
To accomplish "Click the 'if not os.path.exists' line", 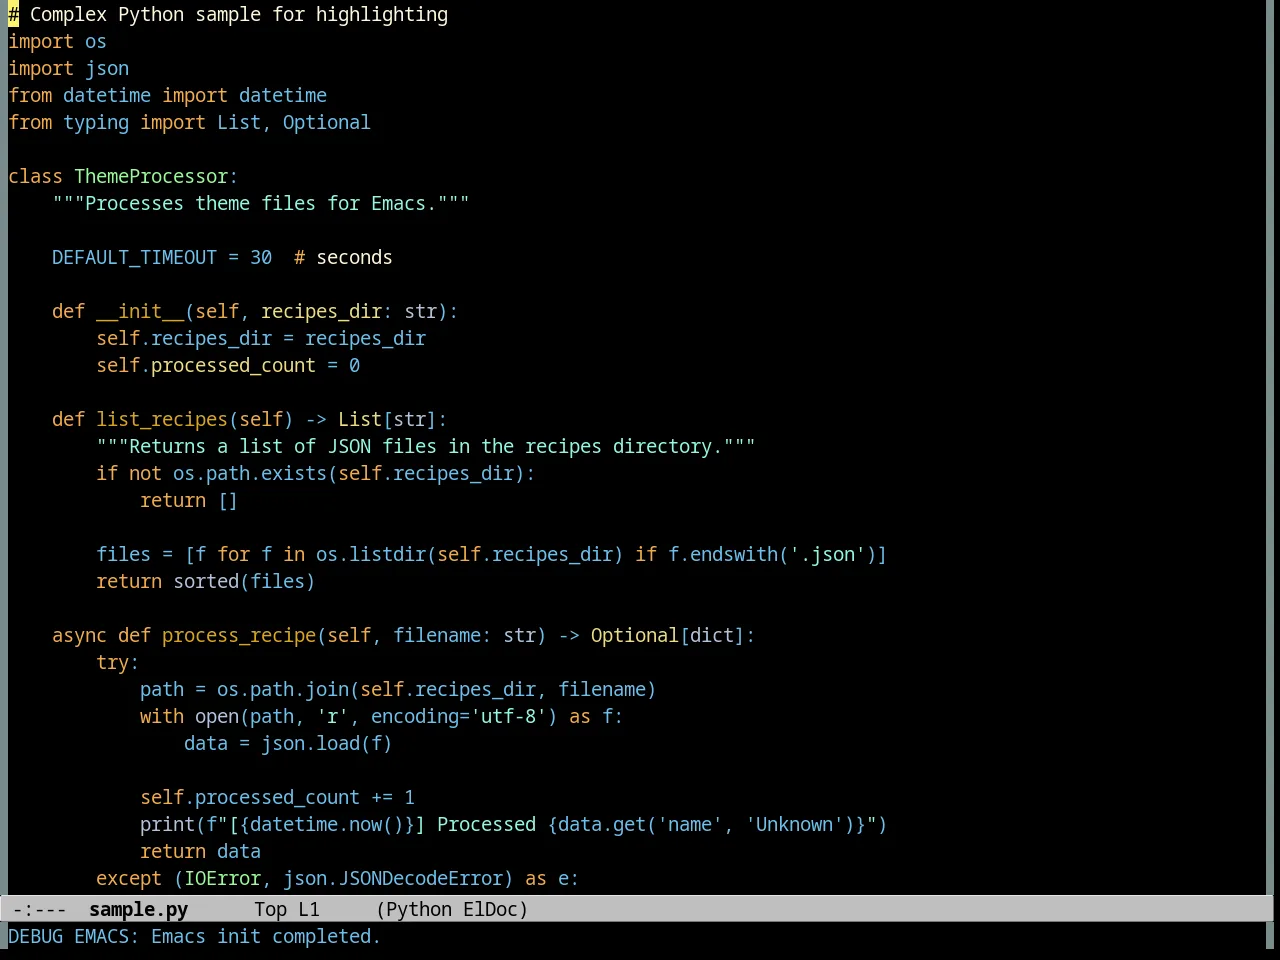I will coord(316,473).
